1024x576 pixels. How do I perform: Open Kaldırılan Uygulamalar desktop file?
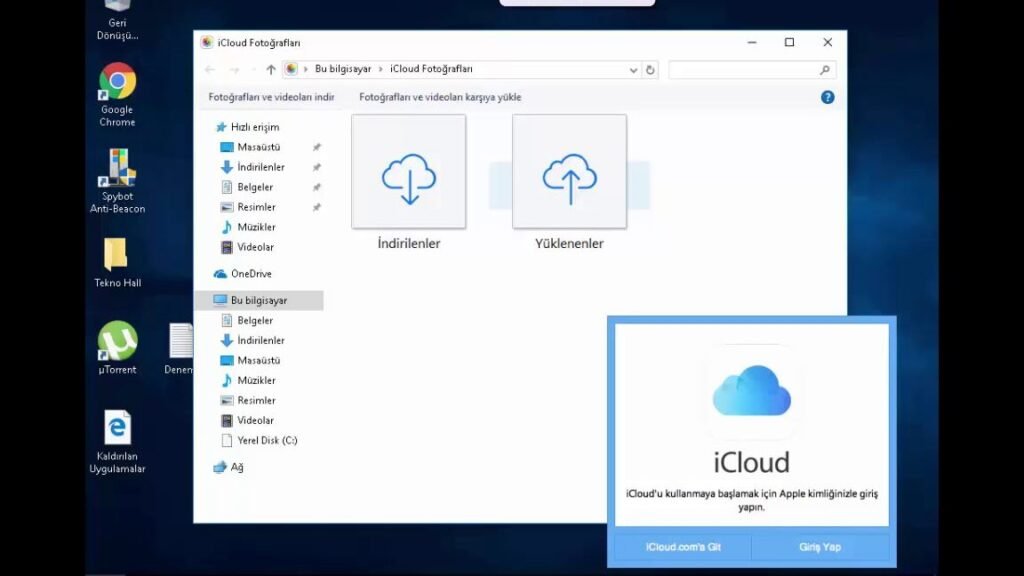pos(118,441)
